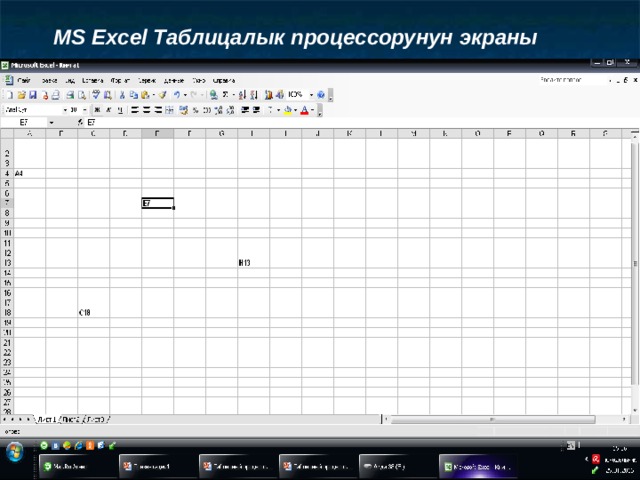Select the Format Painter brush icon
The height and width of the screenshot is (480, 640).
162,95
